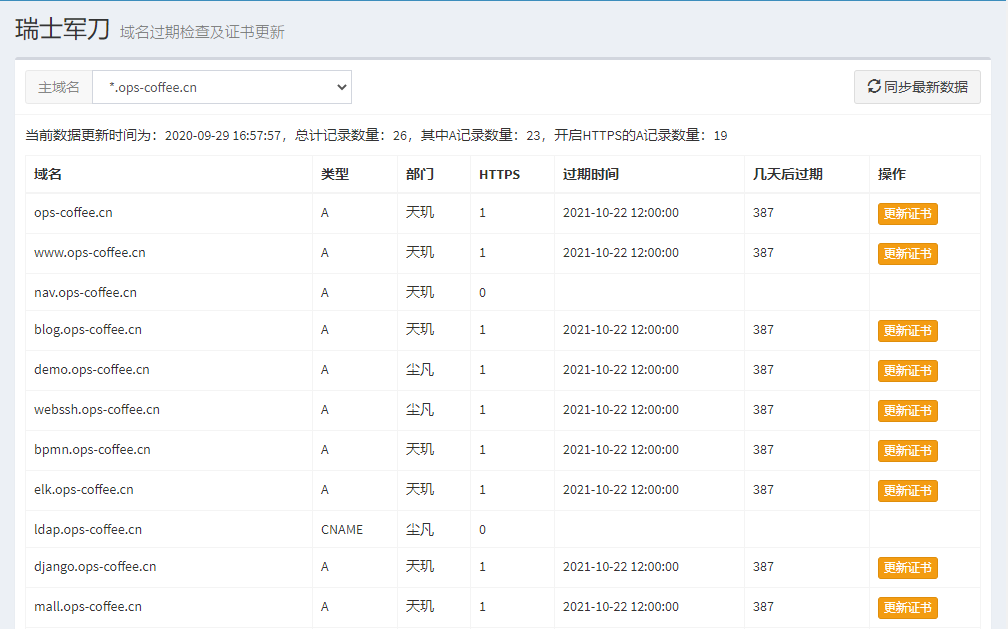Click the 过期时间 column header
The width and height of the screenshot is (1008, 629).
click(x=590, y=174)
